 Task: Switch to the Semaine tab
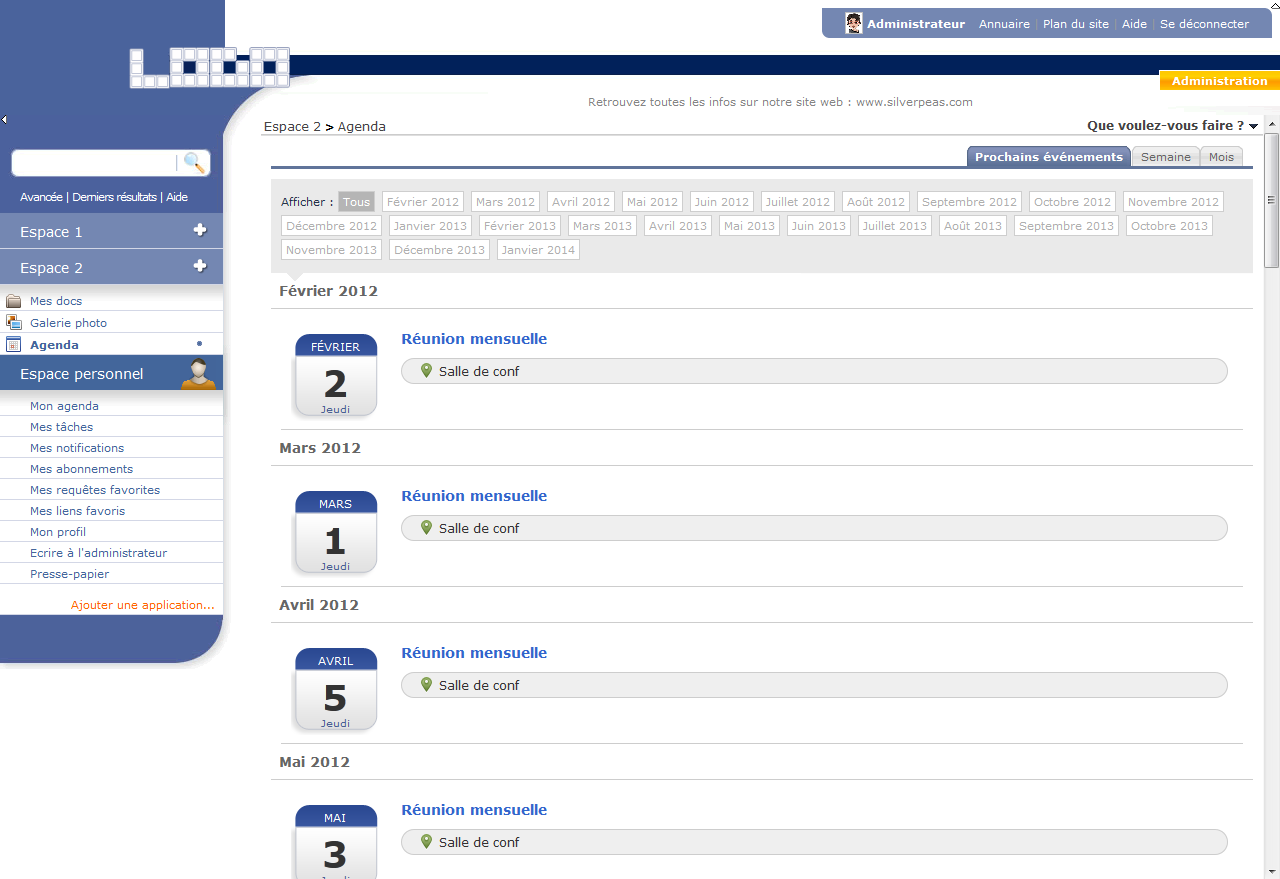click(x=1165, y=157)
